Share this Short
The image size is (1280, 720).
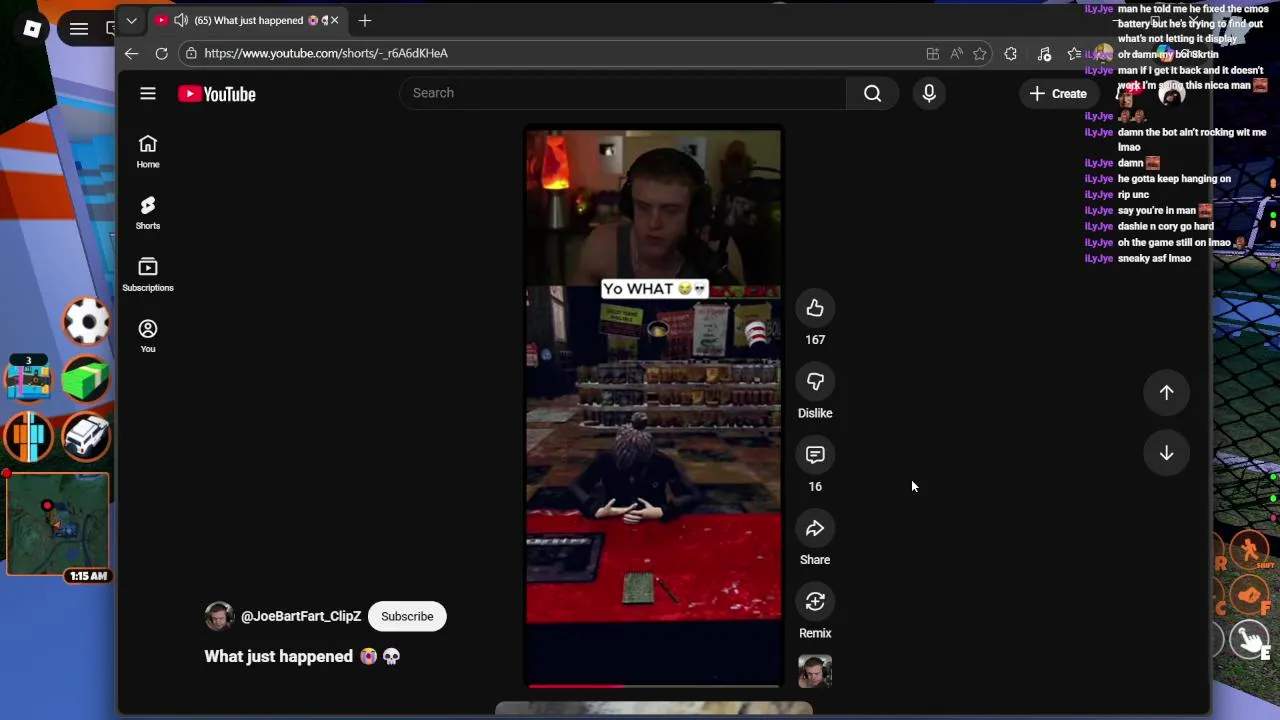point(815,528)
